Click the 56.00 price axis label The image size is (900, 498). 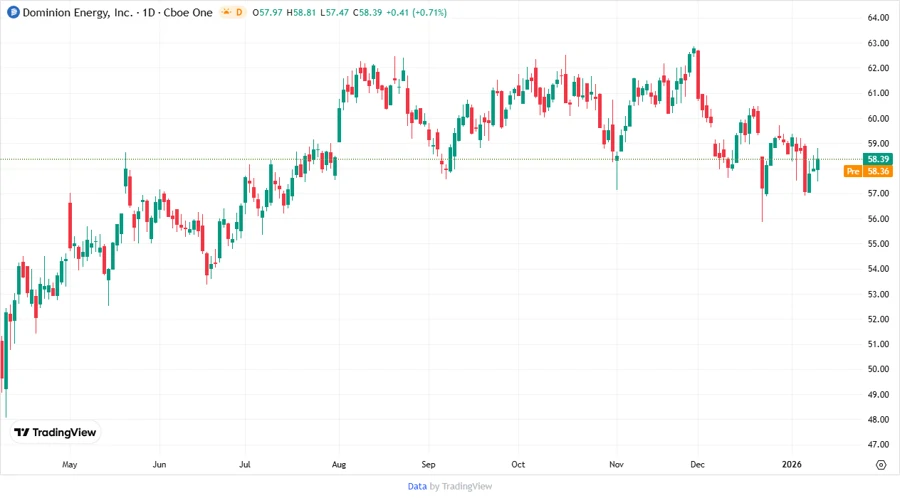coord(878,219)
